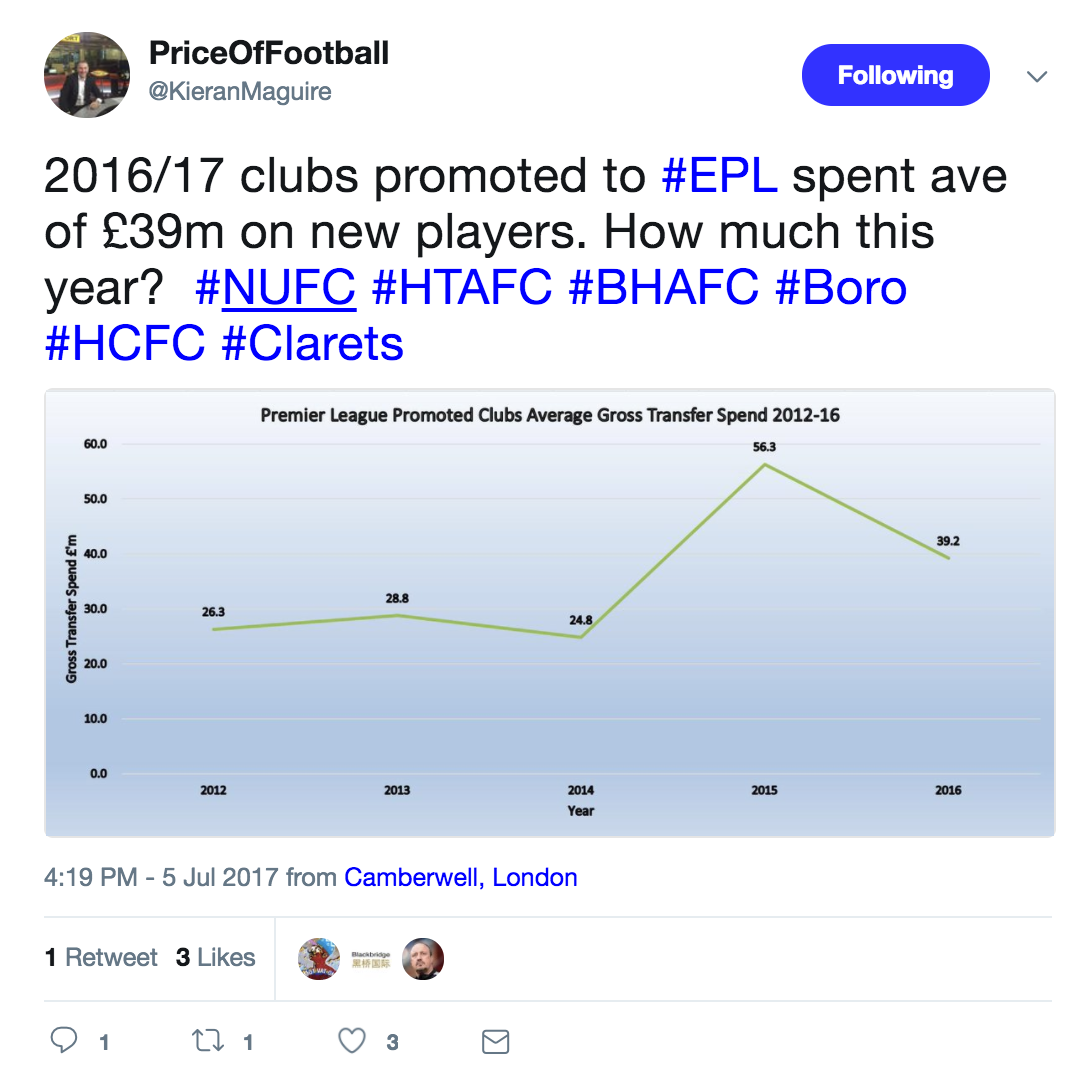Image resolution: width=1086 pixels, height=1090 pixels.
Task: Open the Camberwell, London location link
Action: click(x=461, y=877)
